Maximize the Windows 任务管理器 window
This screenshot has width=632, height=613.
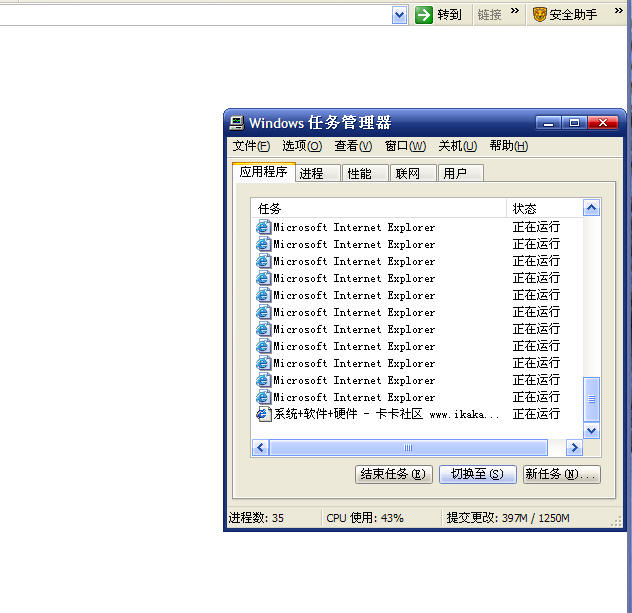[x=574, y=123]
